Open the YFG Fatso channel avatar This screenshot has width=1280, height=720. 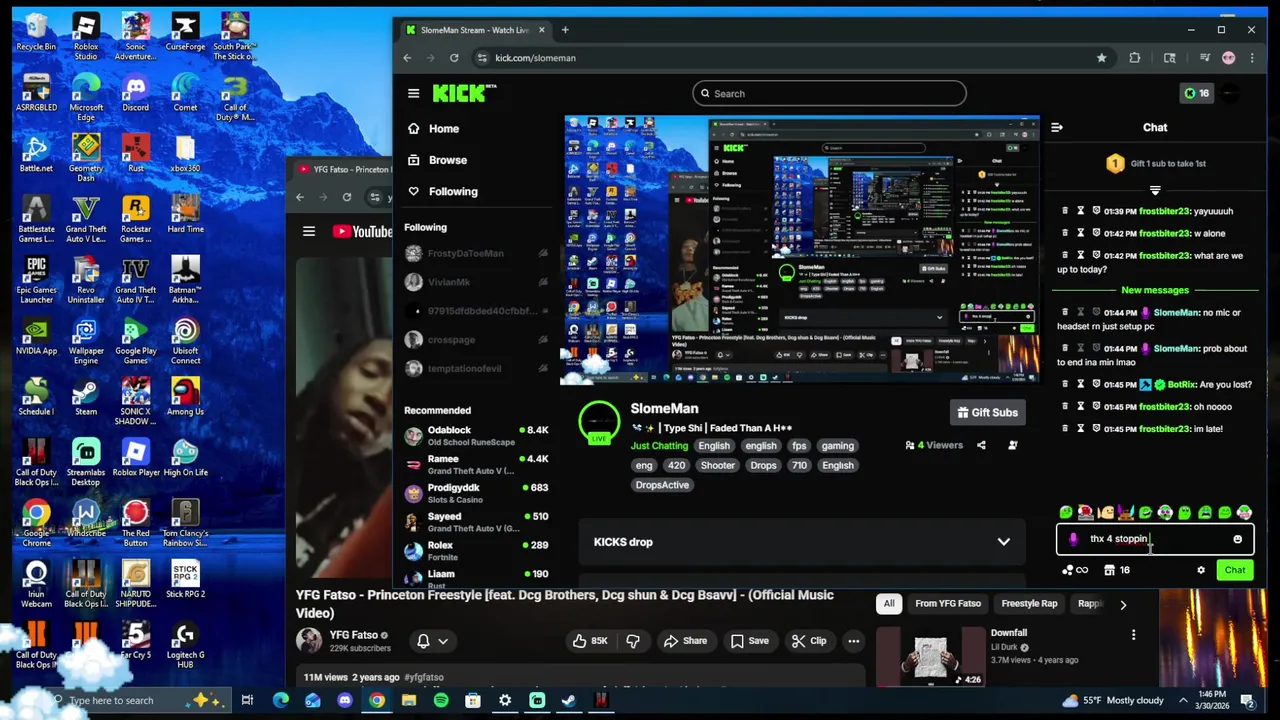point(309,641)
